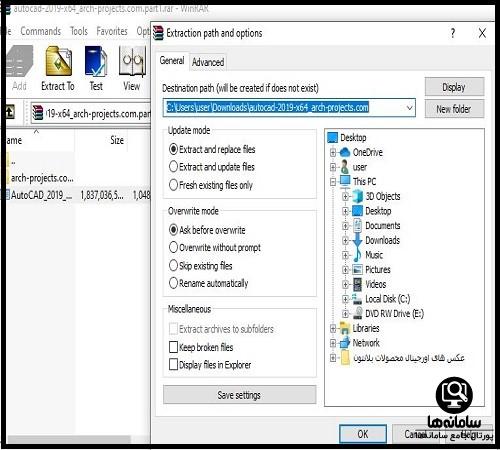Expand the Videos tree node
Image resolution: width=500 pixels, height=450 pixels.
[x=345, y=284]
